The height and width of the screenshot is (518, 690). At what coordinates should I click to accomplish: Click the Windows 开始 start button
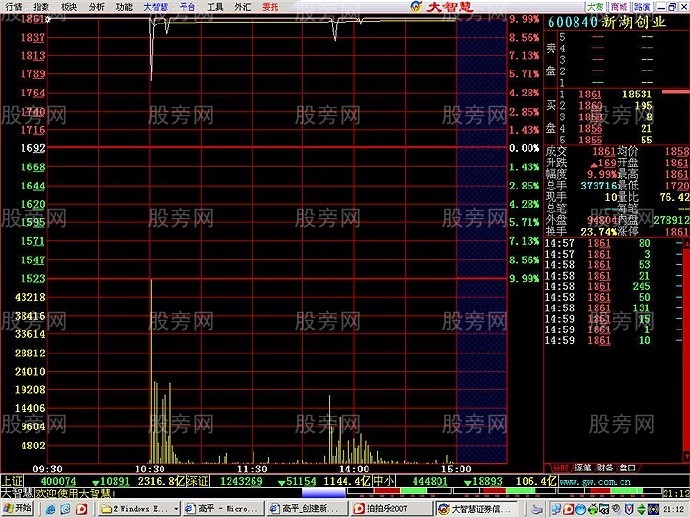click(x=17, y=509)
